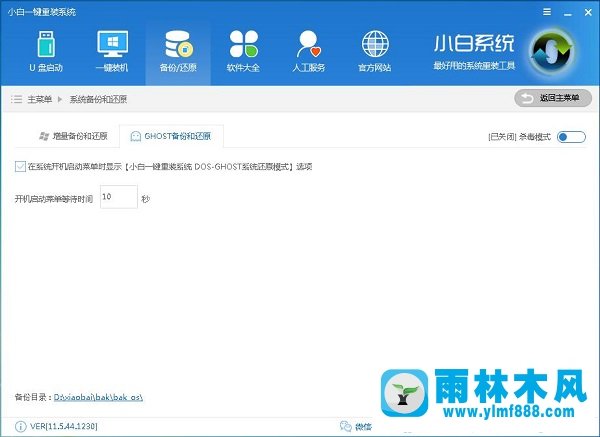Click the VER[11.5.44.1230] version text
Screen dimensions: 600x437
tap(64, 426)
